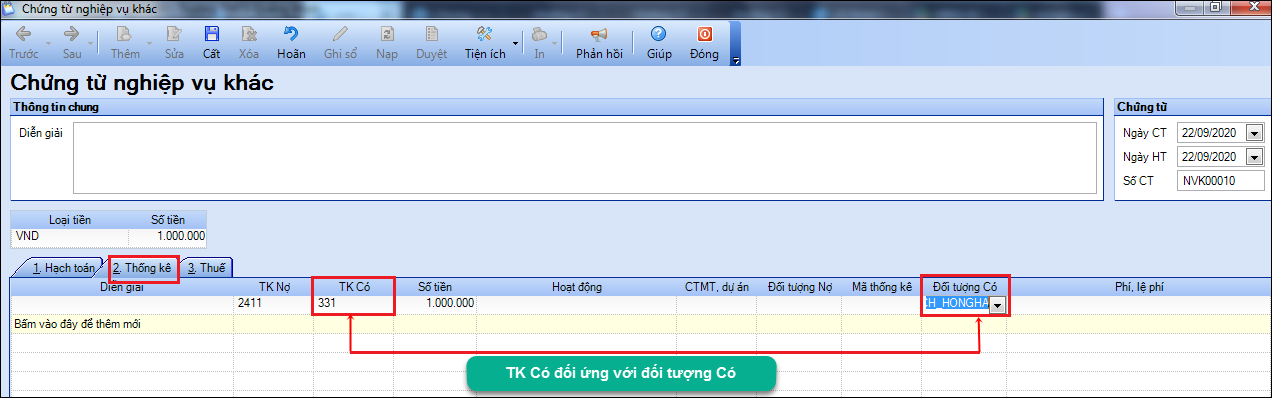Select the VND currency cell
The image size is (1272, 398).
tap(69, 236)
